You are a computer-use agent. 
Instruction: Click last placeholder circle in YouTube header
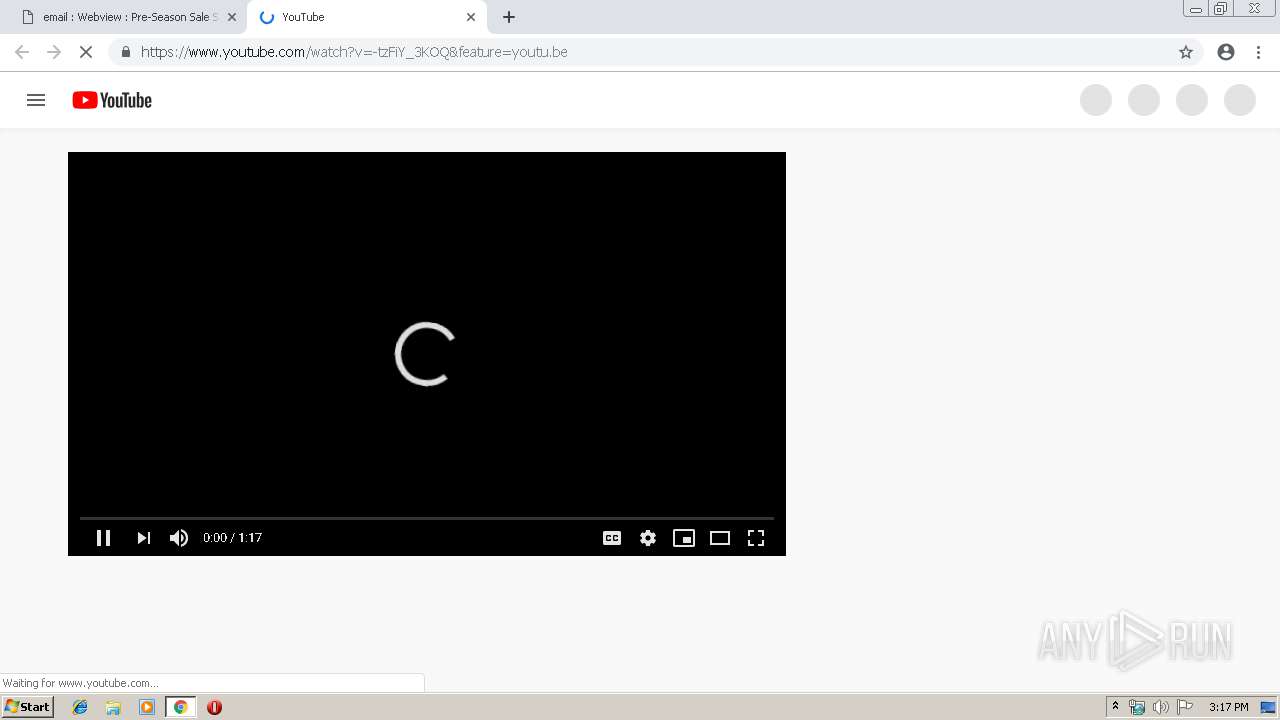click(x=1240, y=100)
